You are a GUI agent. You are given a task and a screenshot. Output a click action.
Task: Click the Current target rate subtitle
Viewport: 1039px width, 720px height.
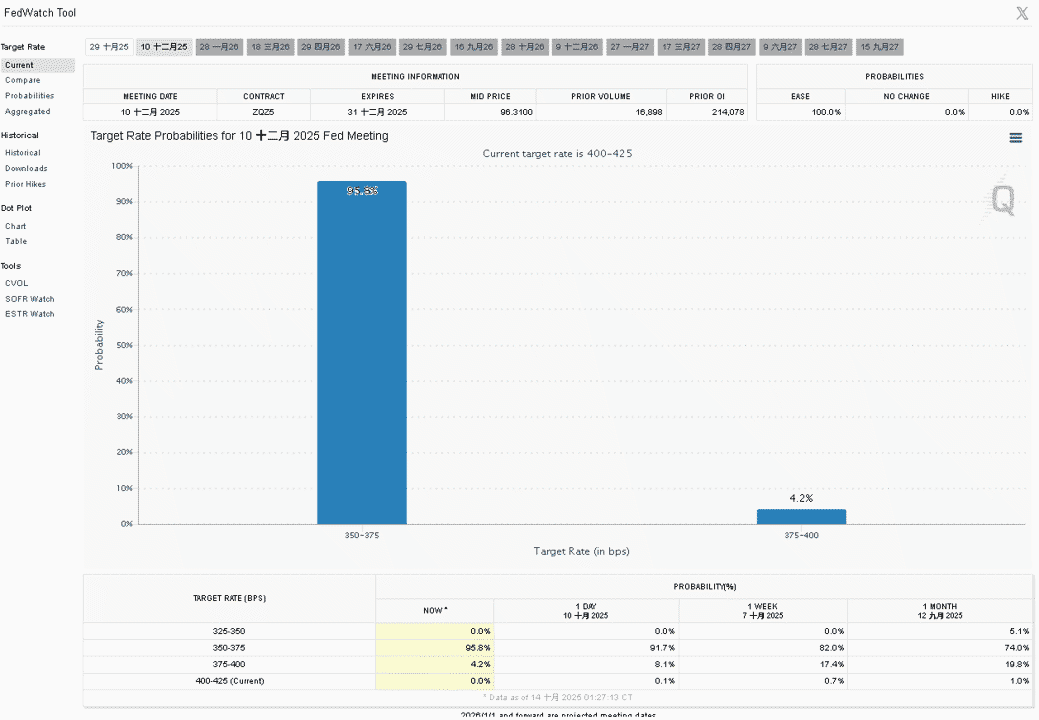pos(557,154)
